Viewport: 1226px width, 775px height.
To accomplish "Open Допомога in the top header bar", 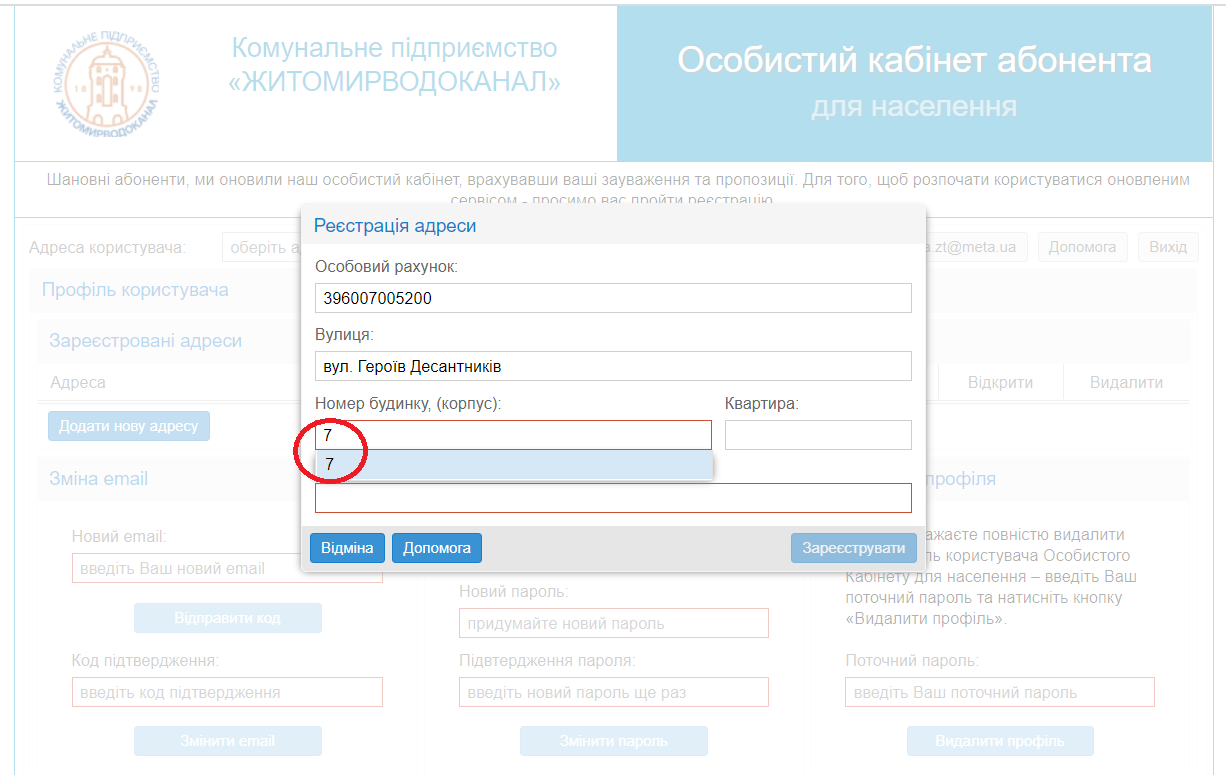I will pos(1082,247).
